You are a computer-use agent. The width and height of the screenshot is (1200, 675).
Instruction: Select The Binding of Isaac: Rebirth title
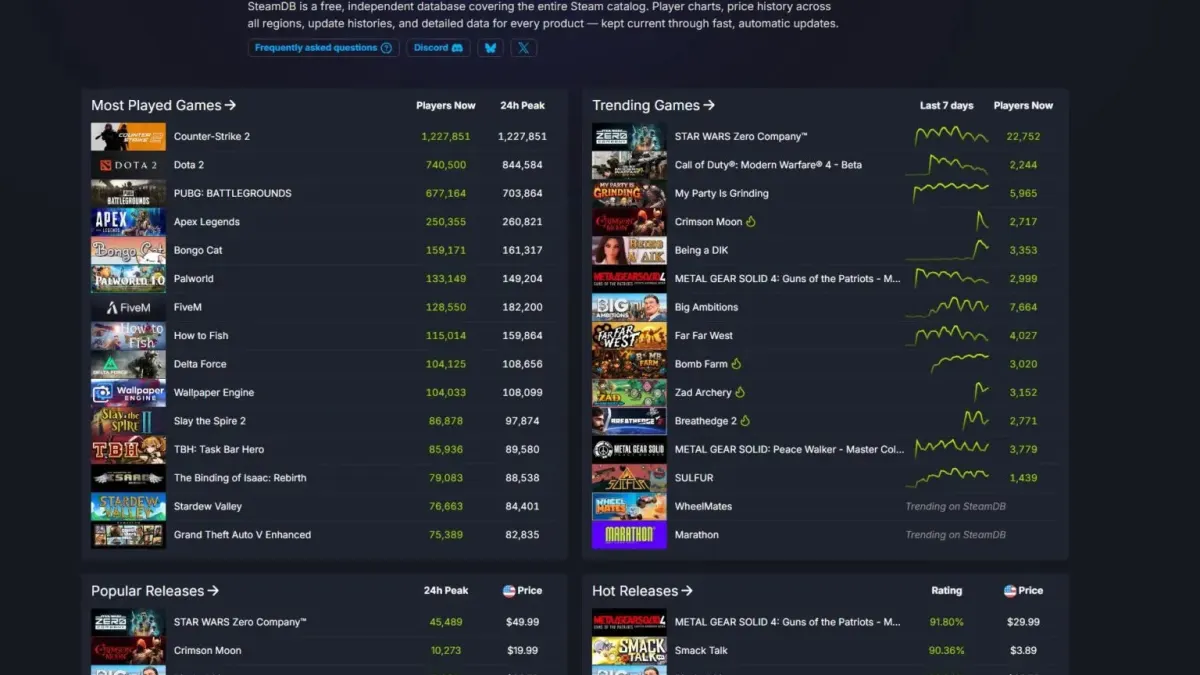(240, 478)
